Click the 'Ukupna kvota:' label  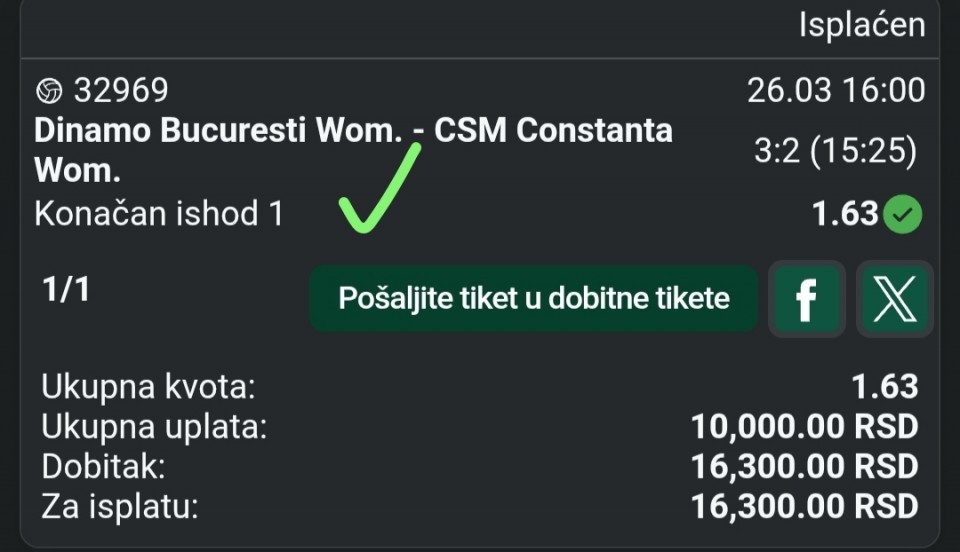[148, 385]
